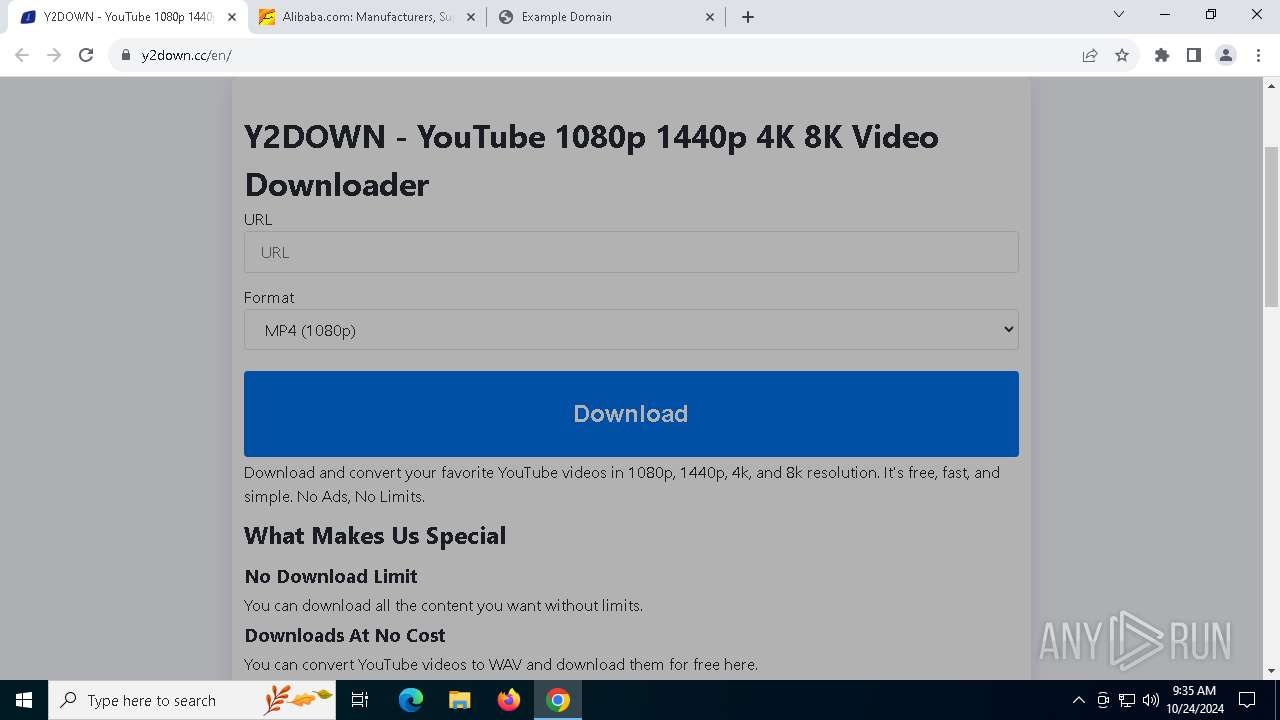This screenshot has height=720, width=1280.
Task: Click the Y2DOWN page title heading
Action: [591, 160]
